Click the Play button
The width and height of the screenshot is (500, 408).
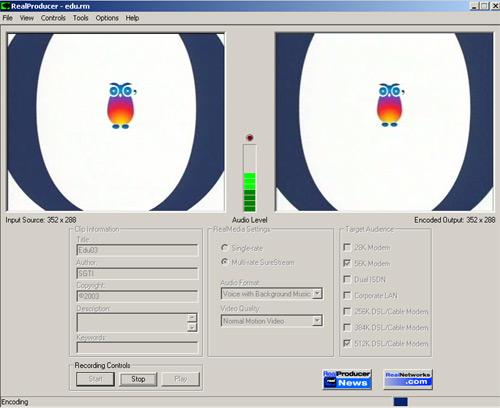(181, 379)
